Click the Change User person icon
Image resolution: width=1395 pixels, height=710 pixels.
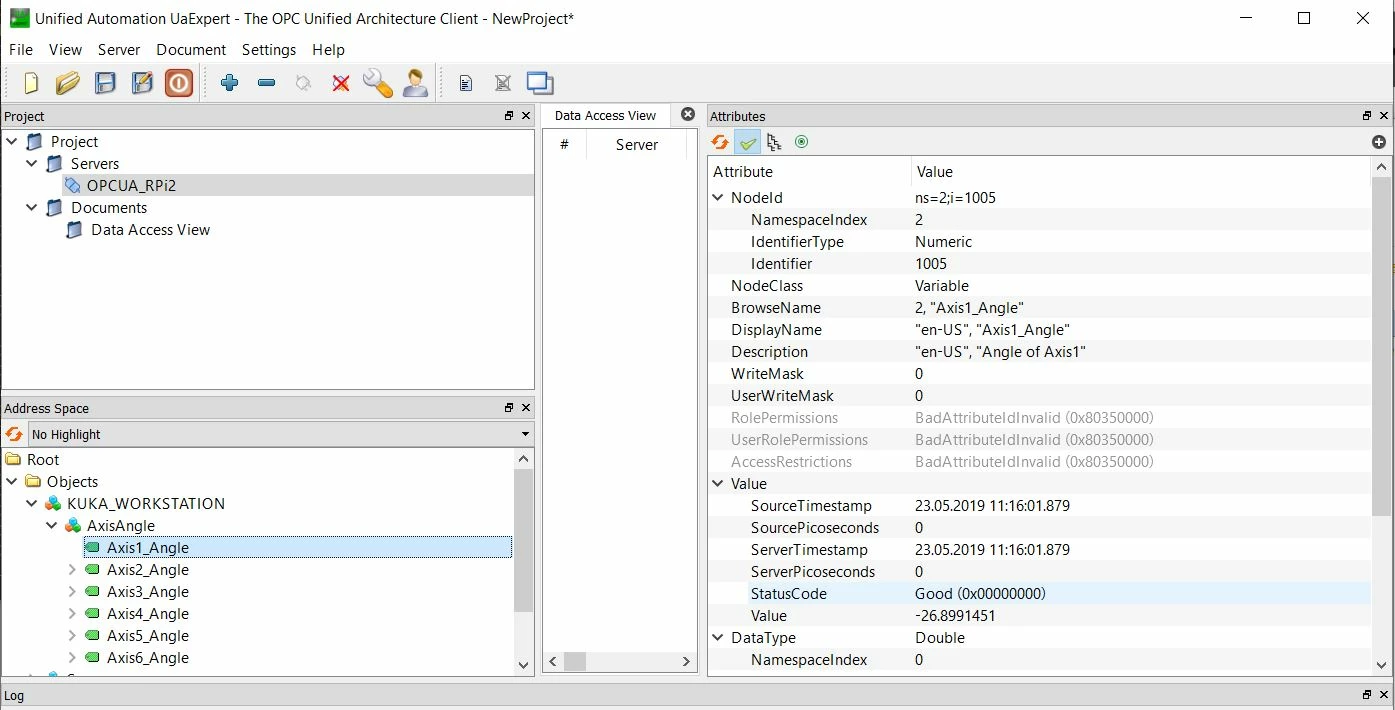(x=415, y=83)
